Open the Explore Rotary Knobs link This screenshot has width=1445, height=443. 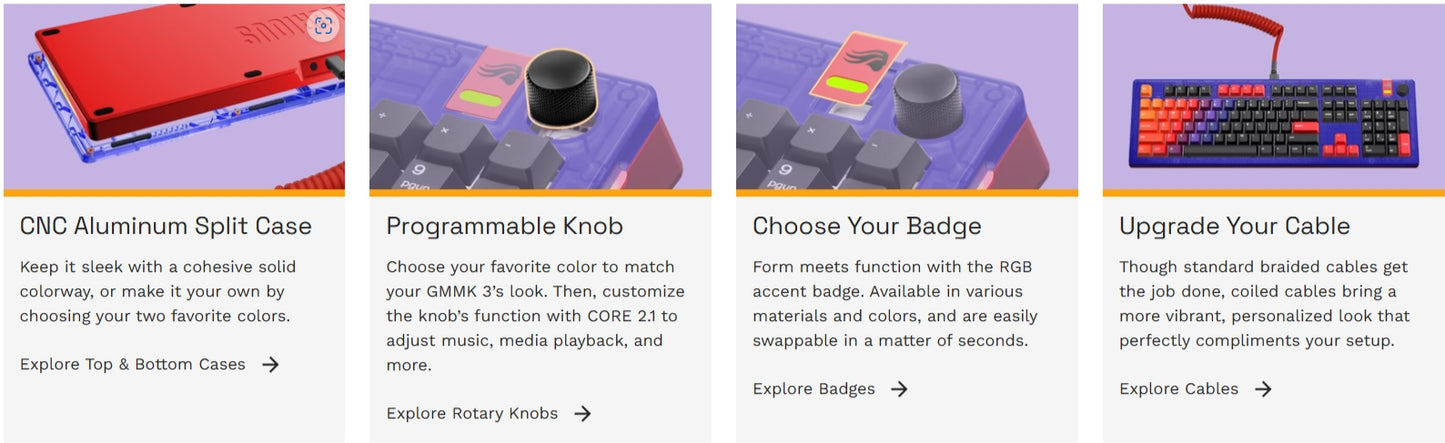[x=472, y=414]
